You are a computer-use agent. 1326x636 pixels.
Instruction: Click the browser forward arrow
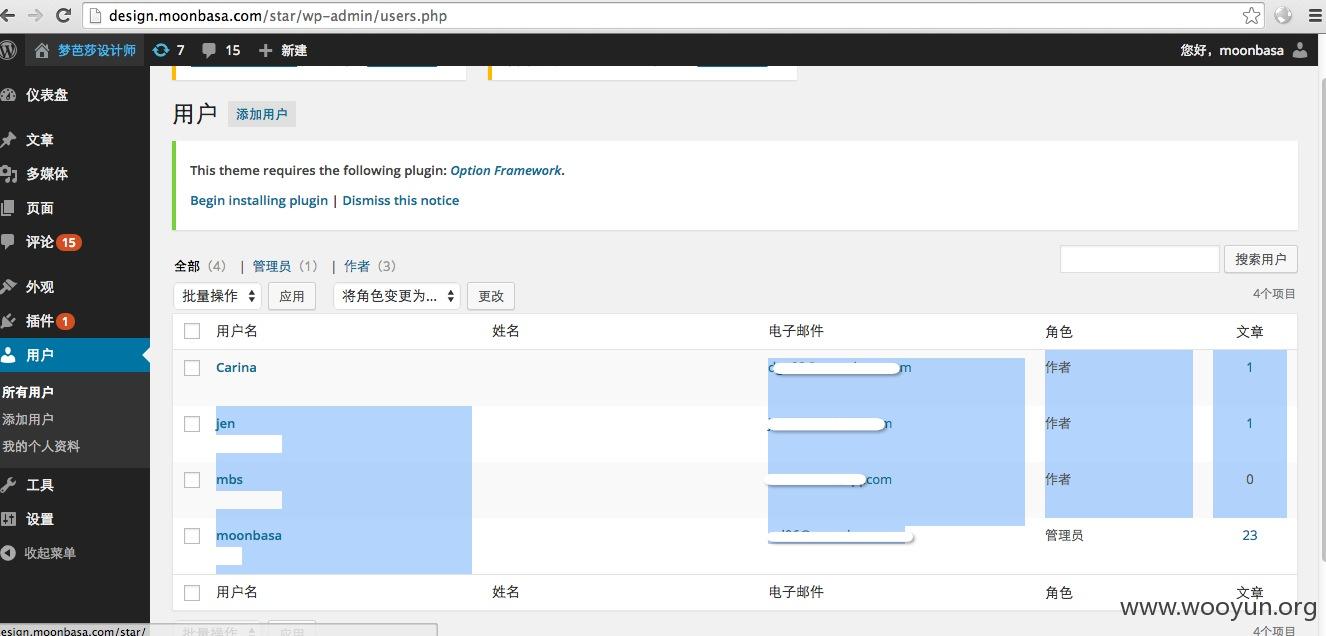(34, 15)
